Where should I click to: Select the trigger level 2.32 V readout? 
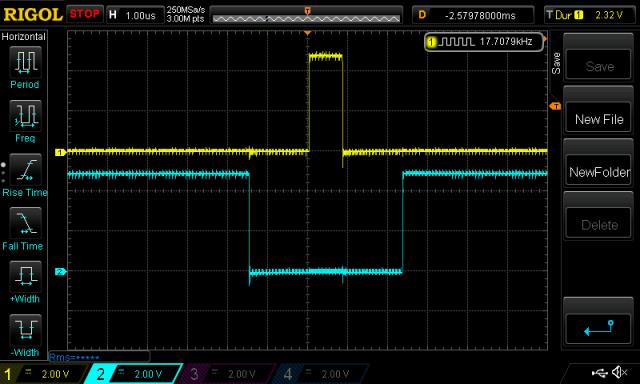coord(609,16)
